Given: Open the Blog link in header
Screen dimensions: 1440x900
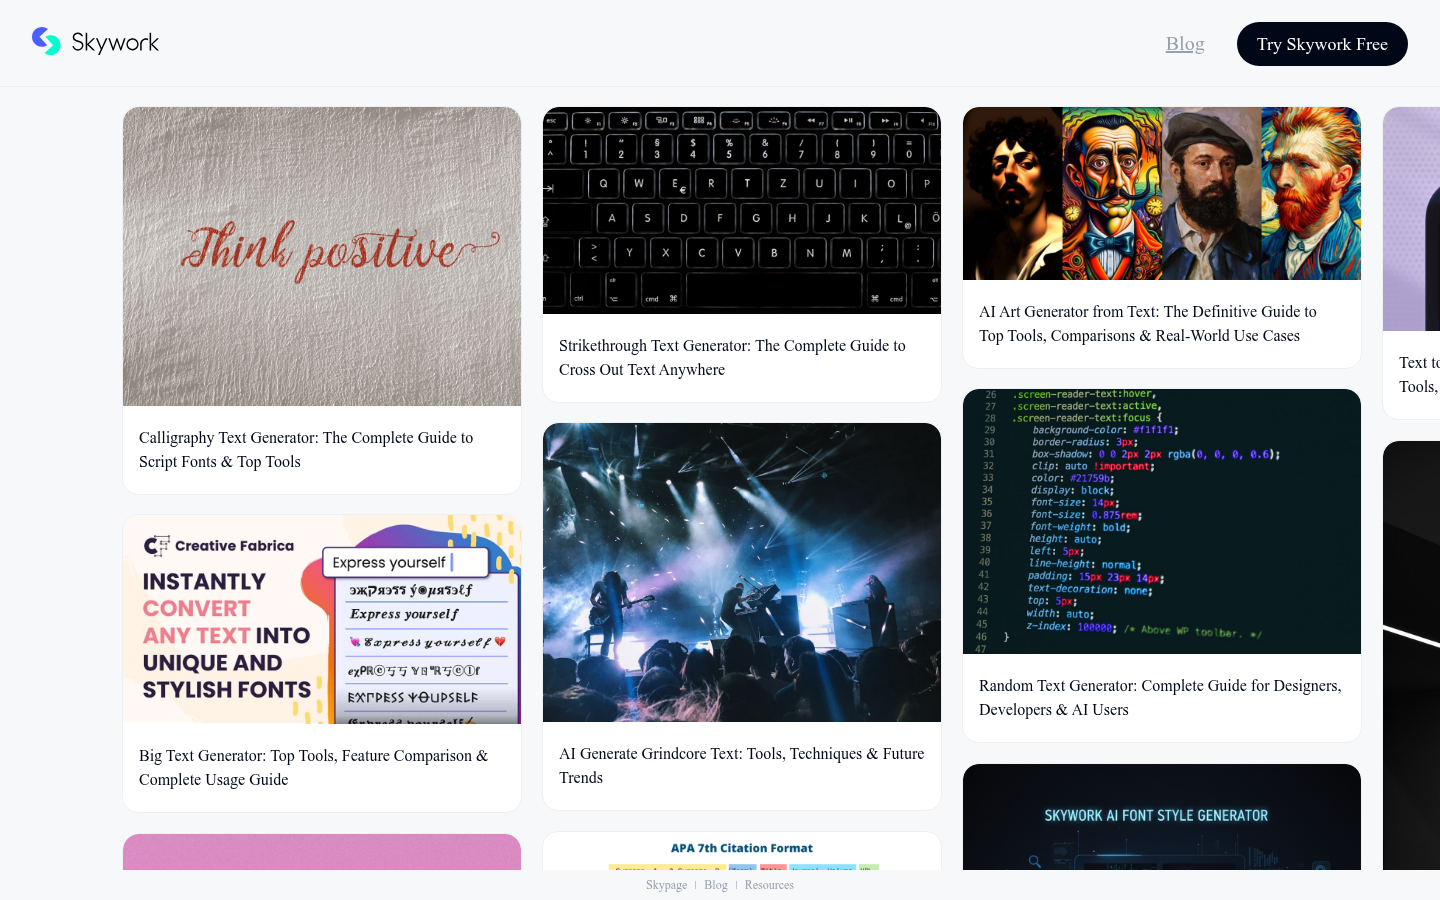Looking at the screenshot, I should (x=1185, y=44).
